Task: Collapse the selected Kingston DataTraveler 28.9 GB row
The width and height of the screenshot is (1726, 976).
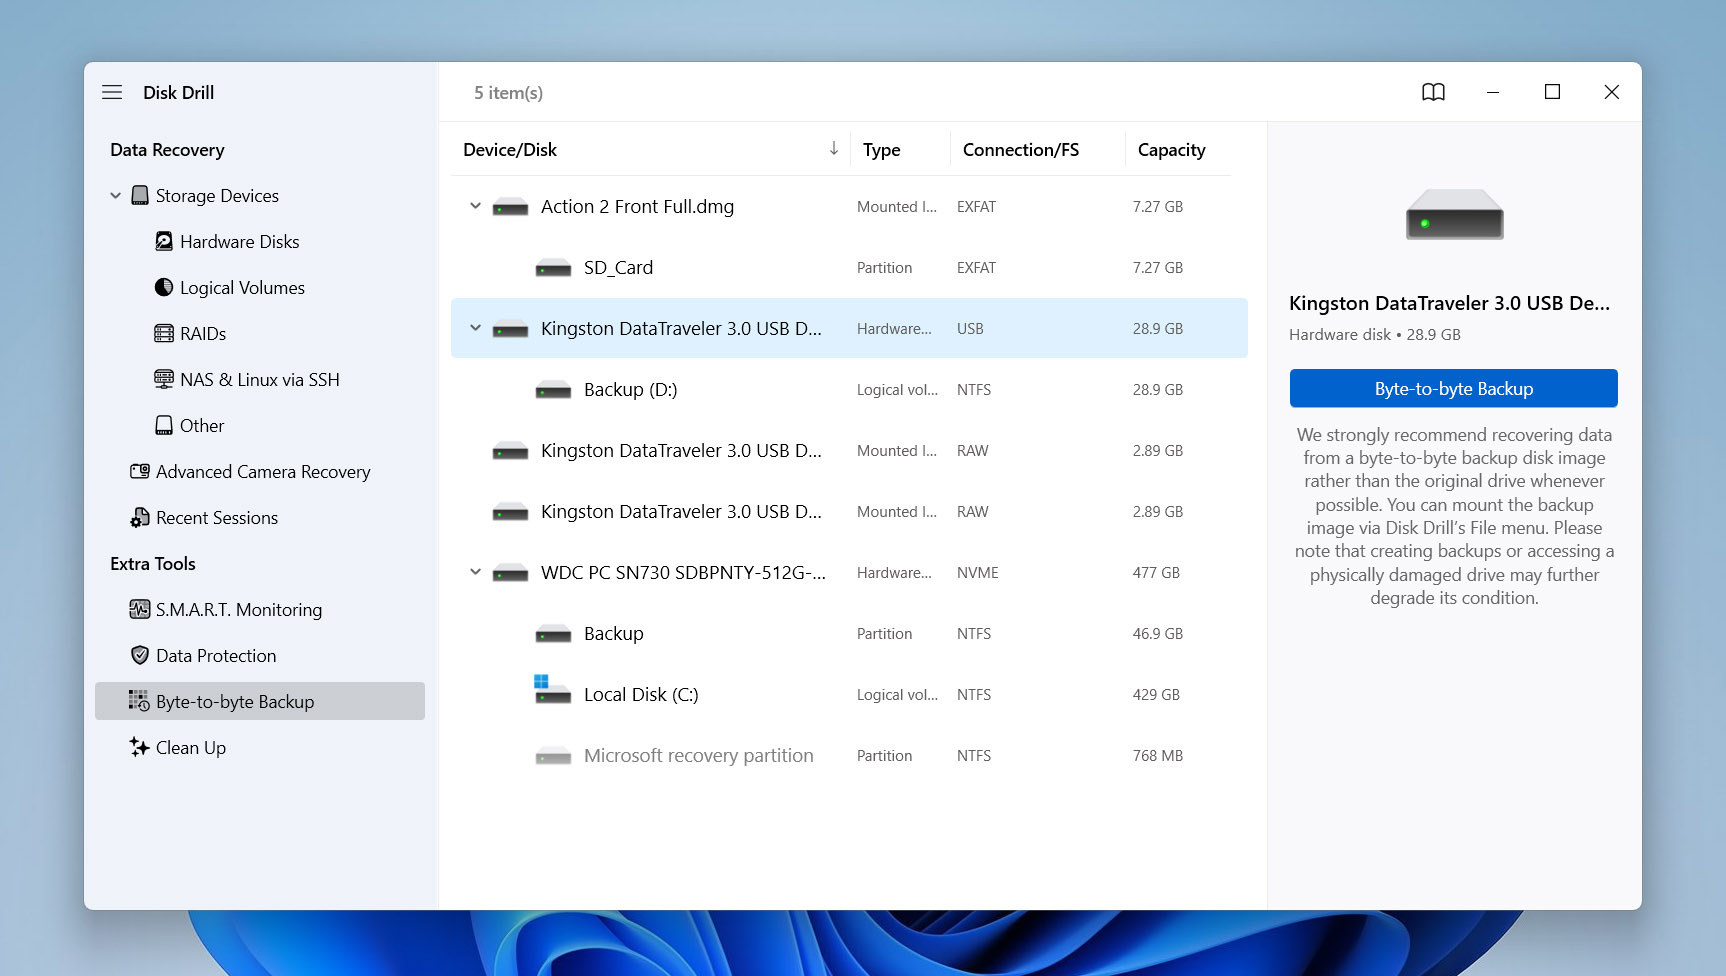Action: click(476, 328)
